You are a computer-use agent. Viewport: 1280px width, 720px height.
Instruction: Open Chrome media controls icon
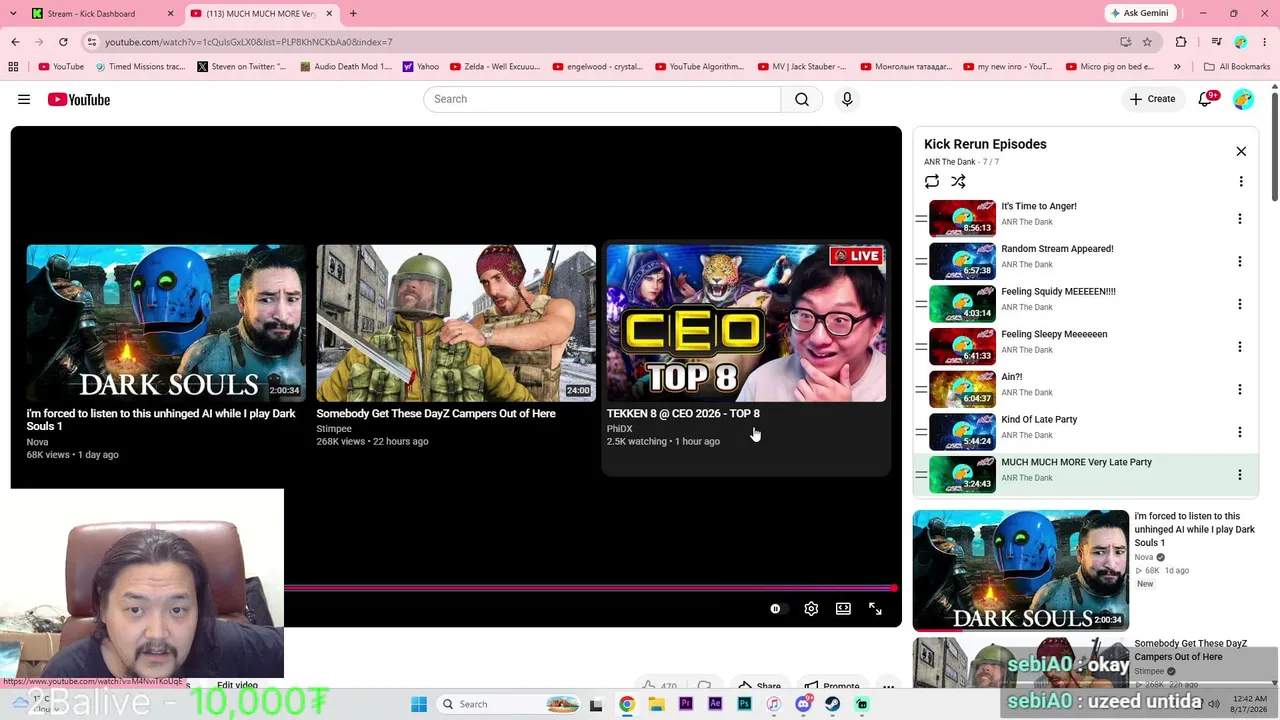click(x=1216, y=42)
